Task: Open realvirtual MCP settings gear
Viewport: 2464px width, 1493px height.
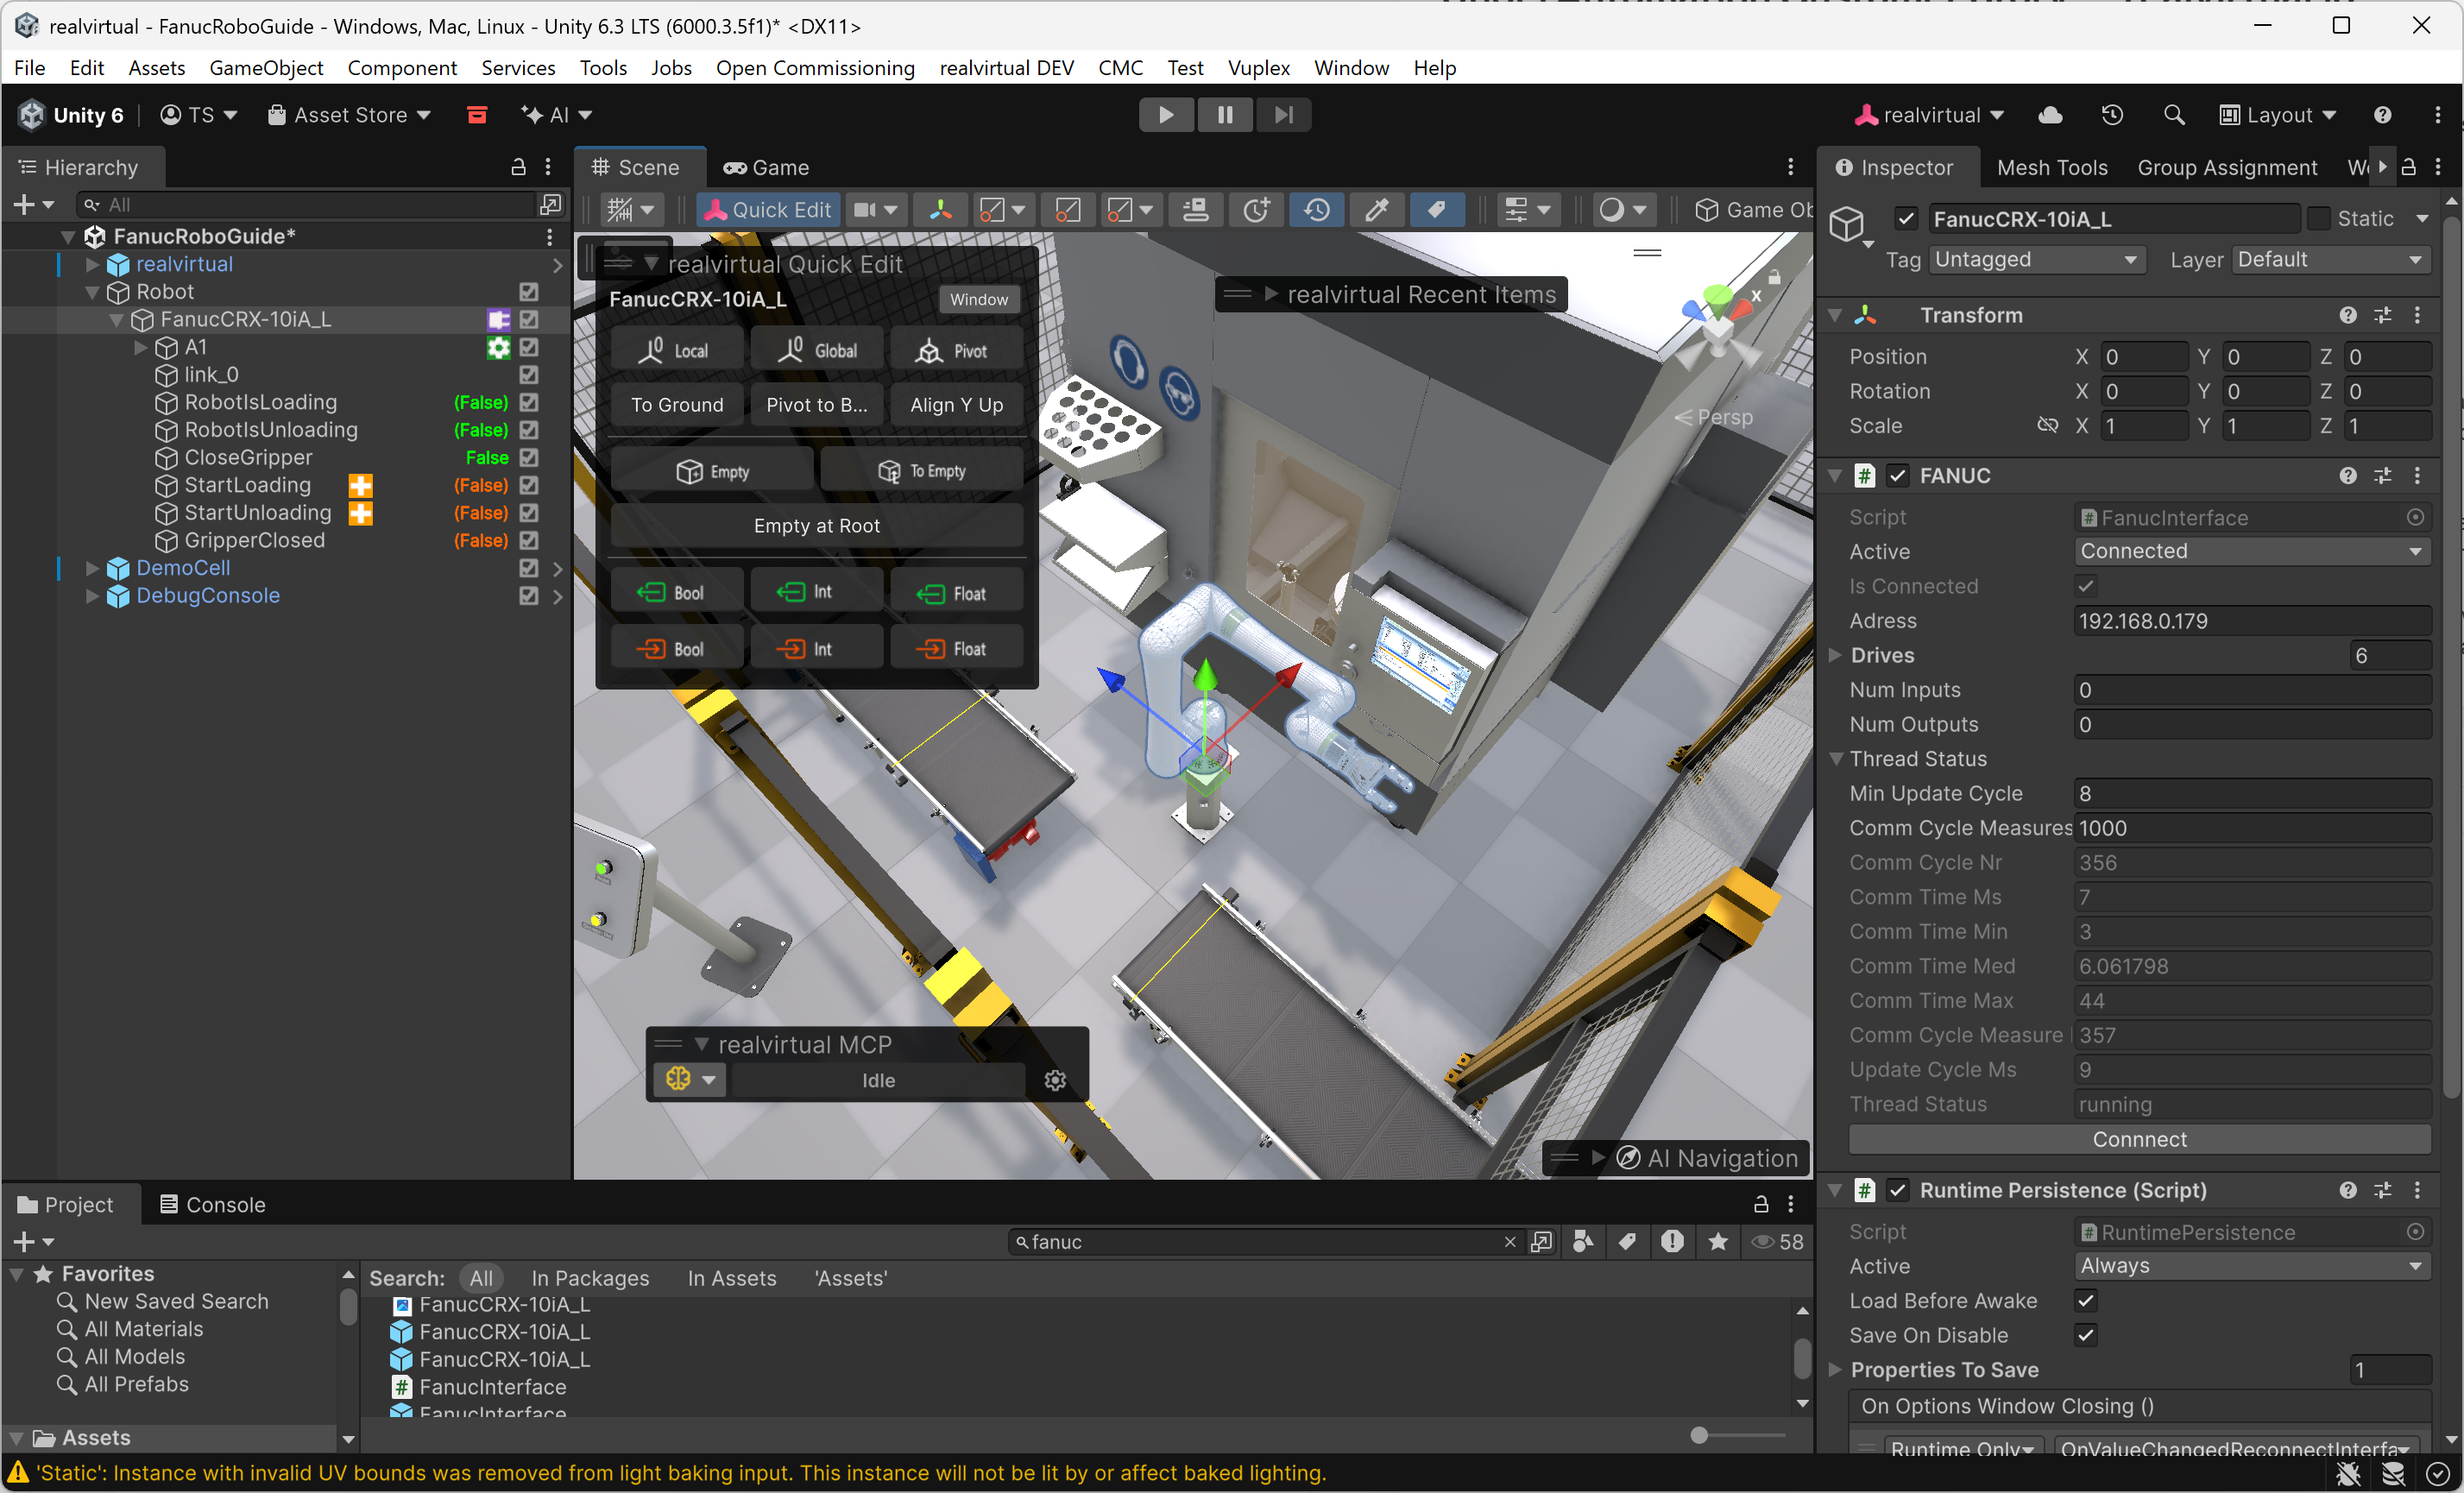Action: pyautogui.click(x=1055, y=1080)
